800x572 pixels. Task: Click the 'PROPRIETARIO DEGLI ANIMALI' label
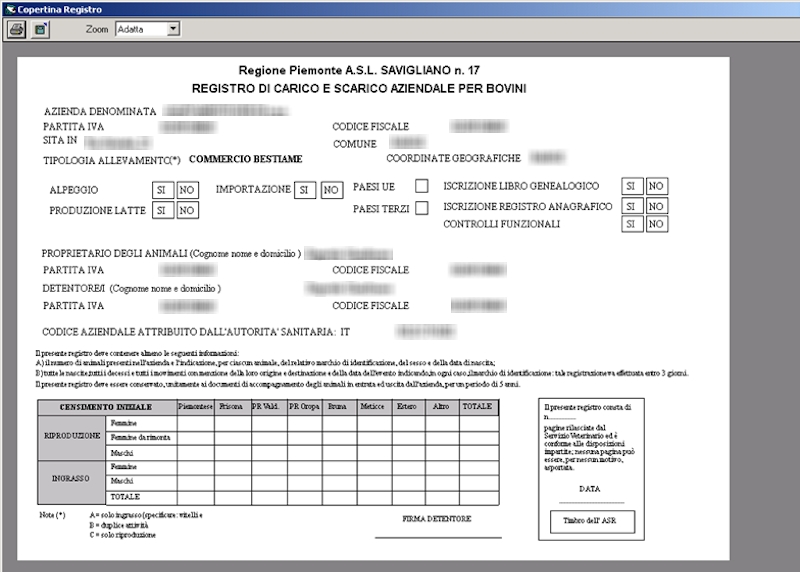[115, 253]
